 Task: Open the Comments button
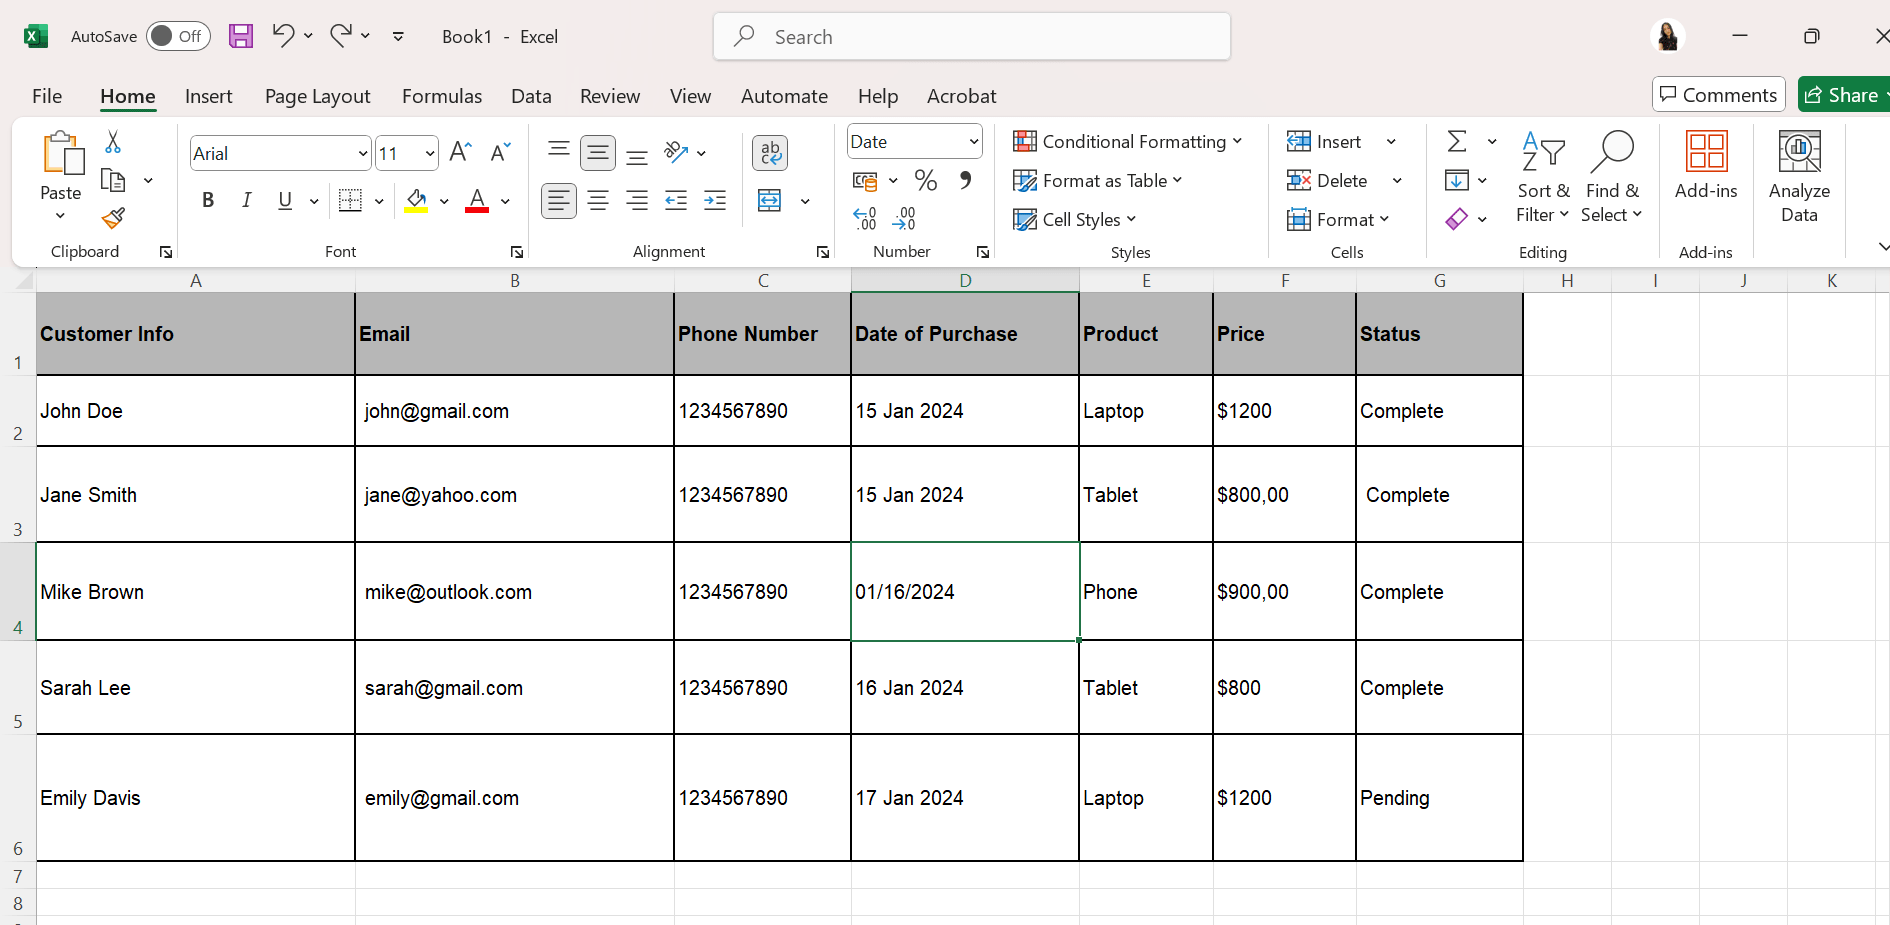point(1718,95)
